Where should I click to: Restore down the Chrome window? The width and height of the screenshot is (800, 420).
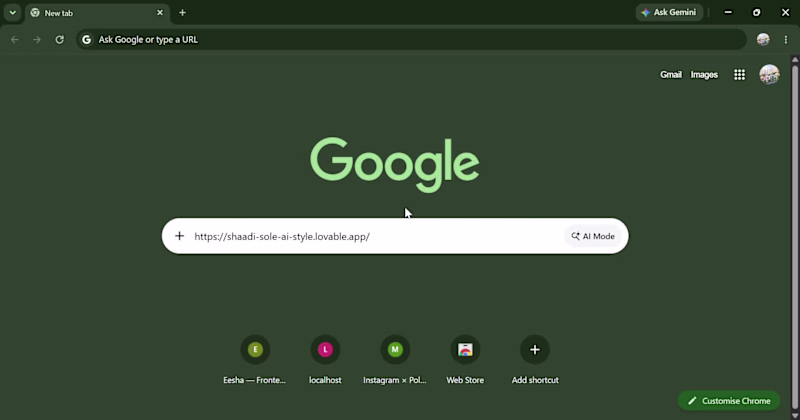point(757,12)
